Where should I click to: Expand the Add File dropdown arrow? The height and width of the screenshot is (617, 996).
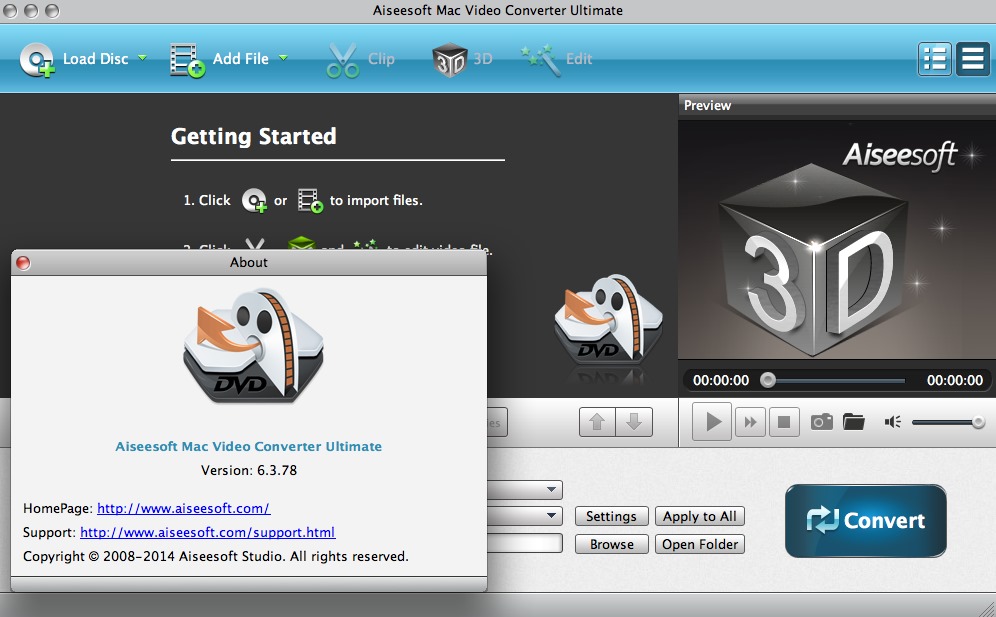(283, 58)
